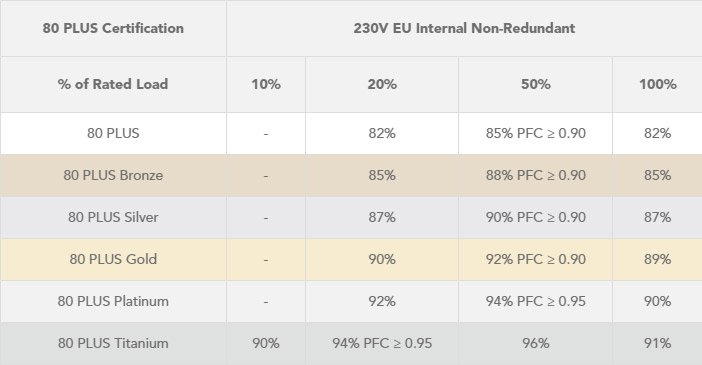
Task: Select the Titanium 10% load cell showing 90%
Action: 266,344
